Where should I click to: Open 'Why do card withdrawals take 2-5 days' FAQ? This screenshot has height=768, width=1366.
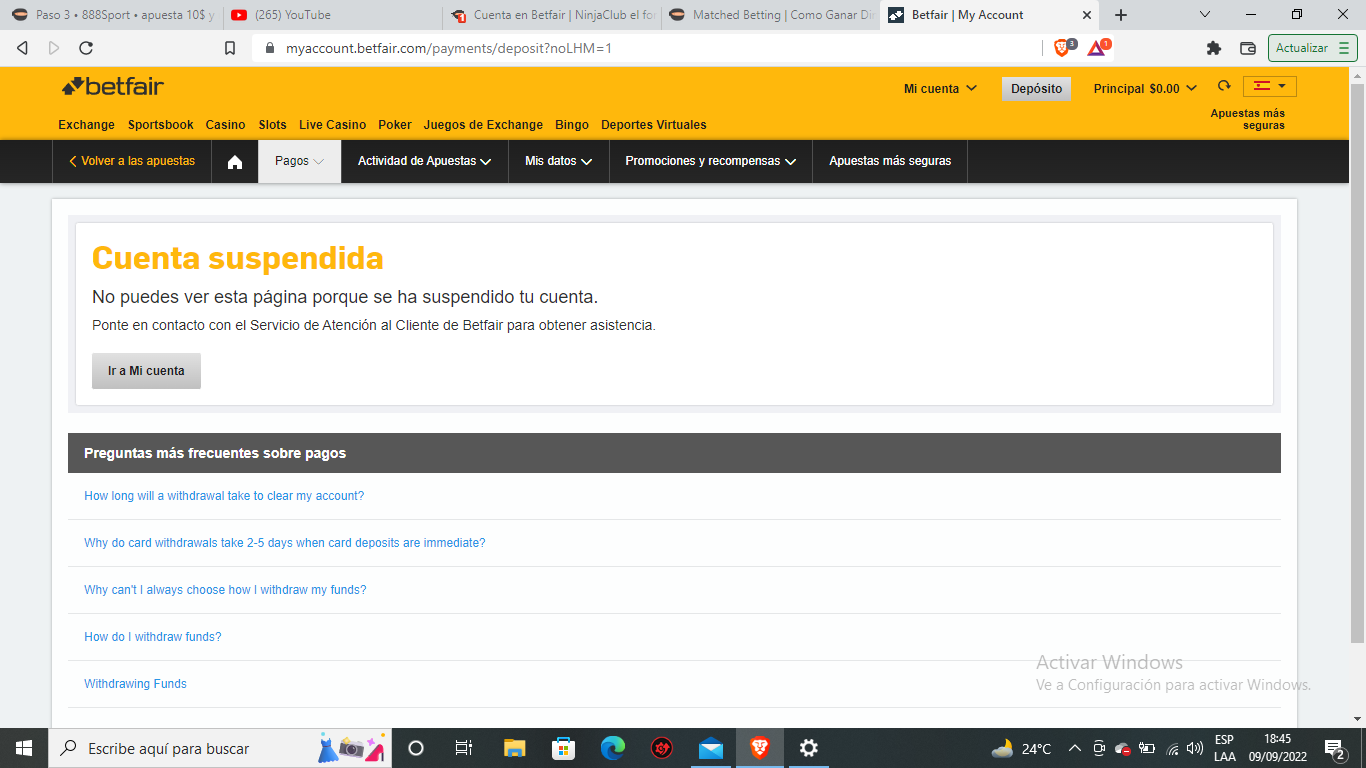pos(284,543)
